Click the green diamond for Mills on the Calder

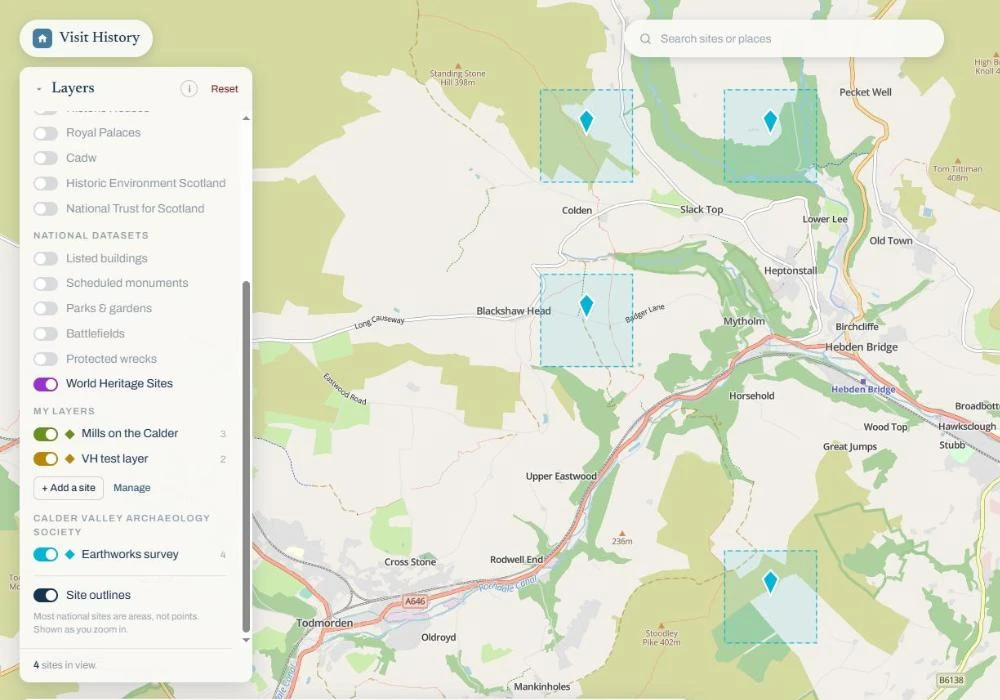tap(70, 434)
